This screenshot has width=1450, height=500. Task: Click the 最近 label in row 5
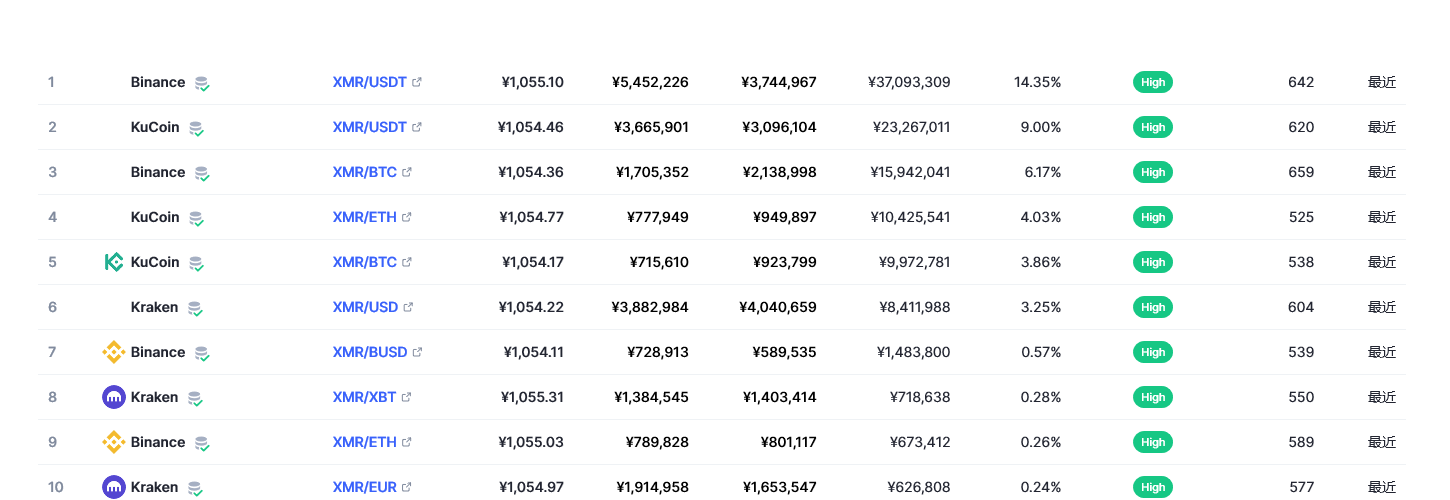pyautogui.click(x=1382, y=262)
